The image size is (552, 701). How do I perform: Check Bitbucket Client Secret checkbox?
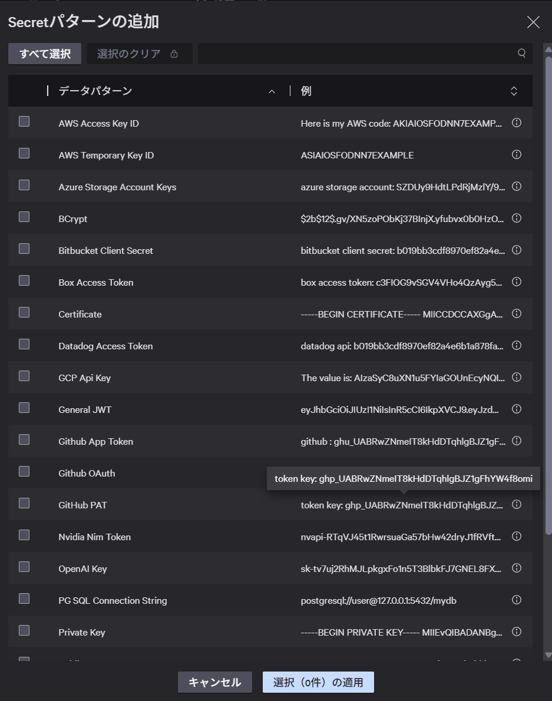coord(24,249)
